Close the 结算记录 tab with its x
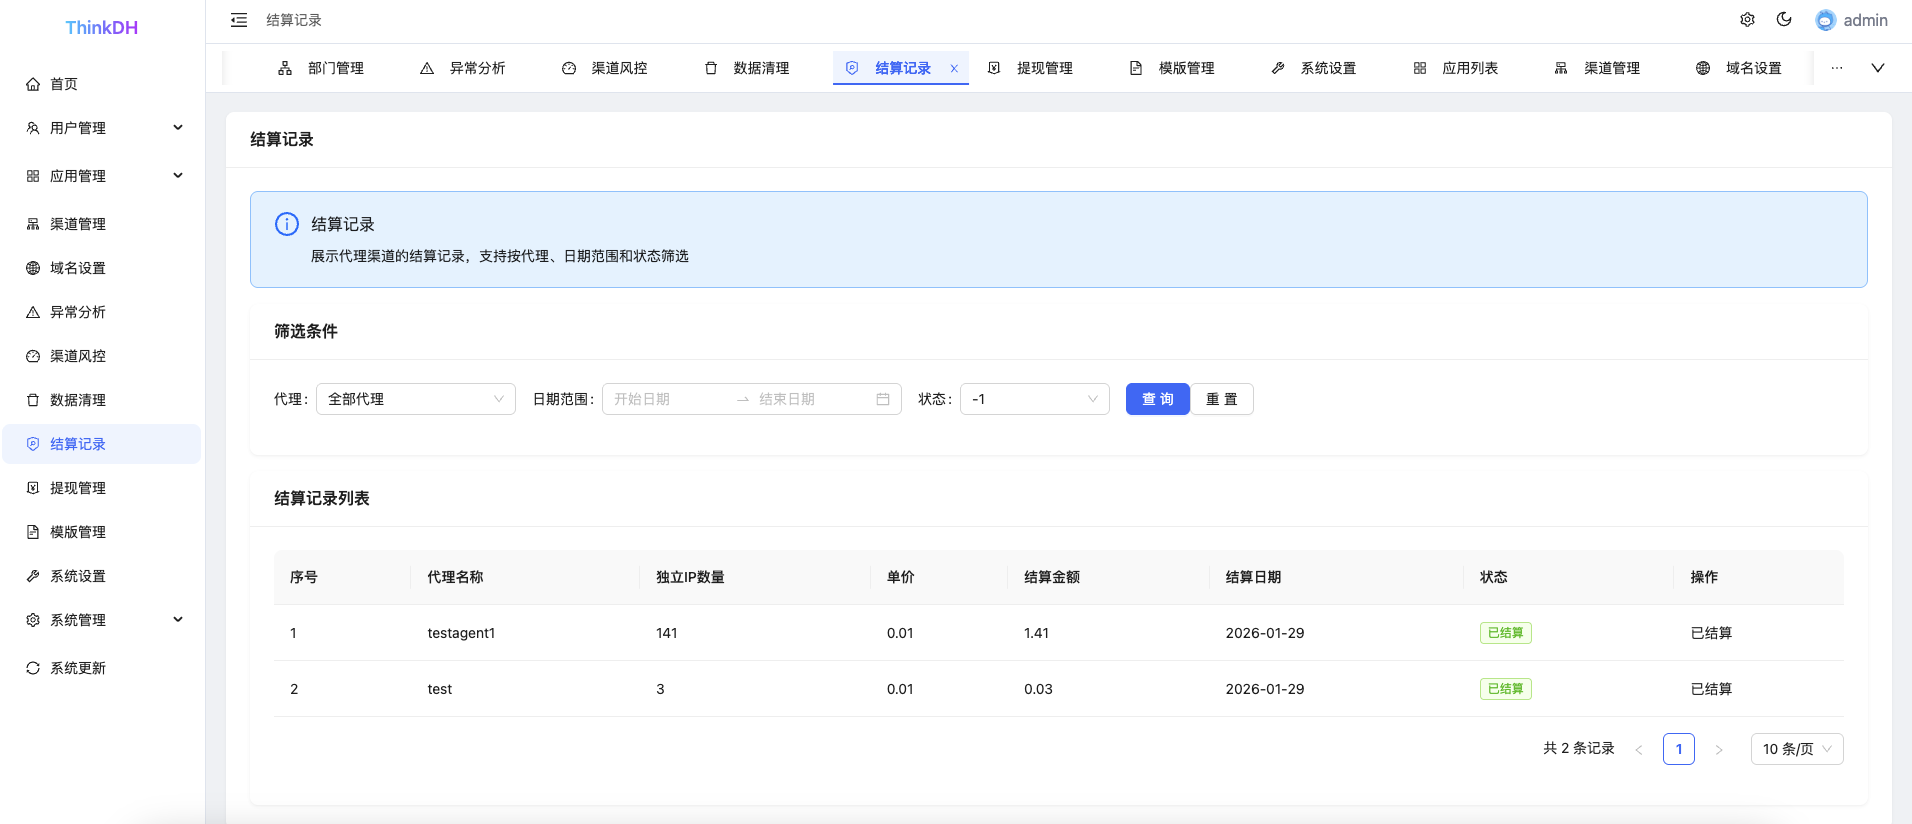 (x=954, y=69)
